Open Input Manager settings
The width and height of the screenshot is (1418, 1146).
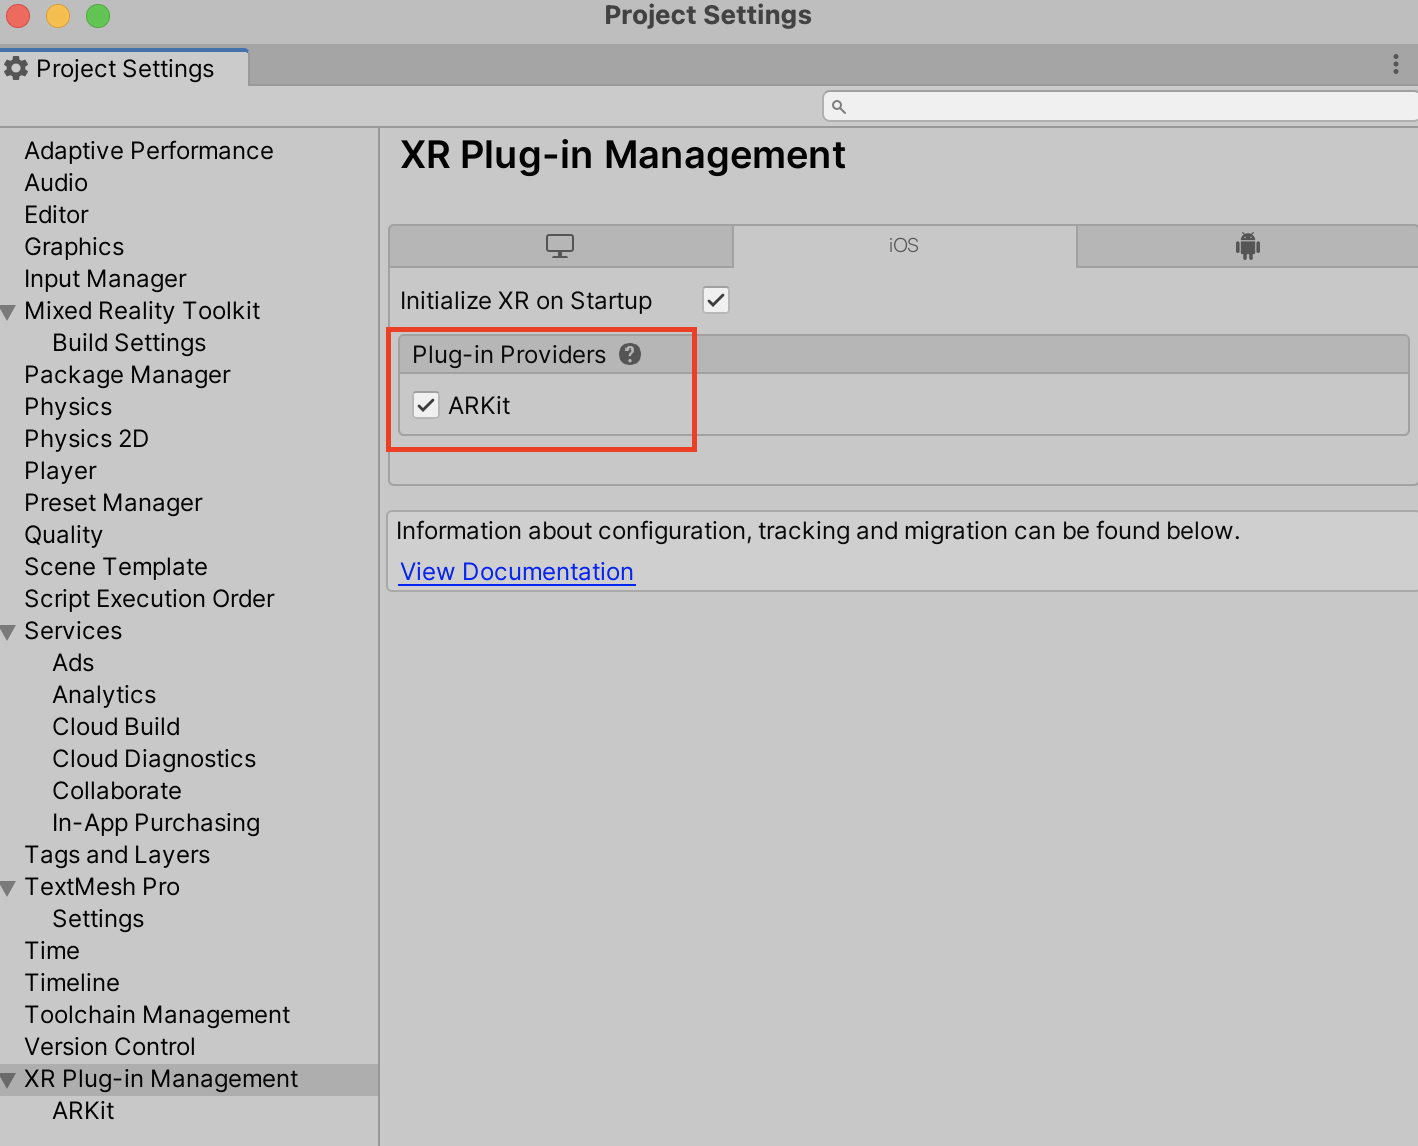tap(105, 279)
